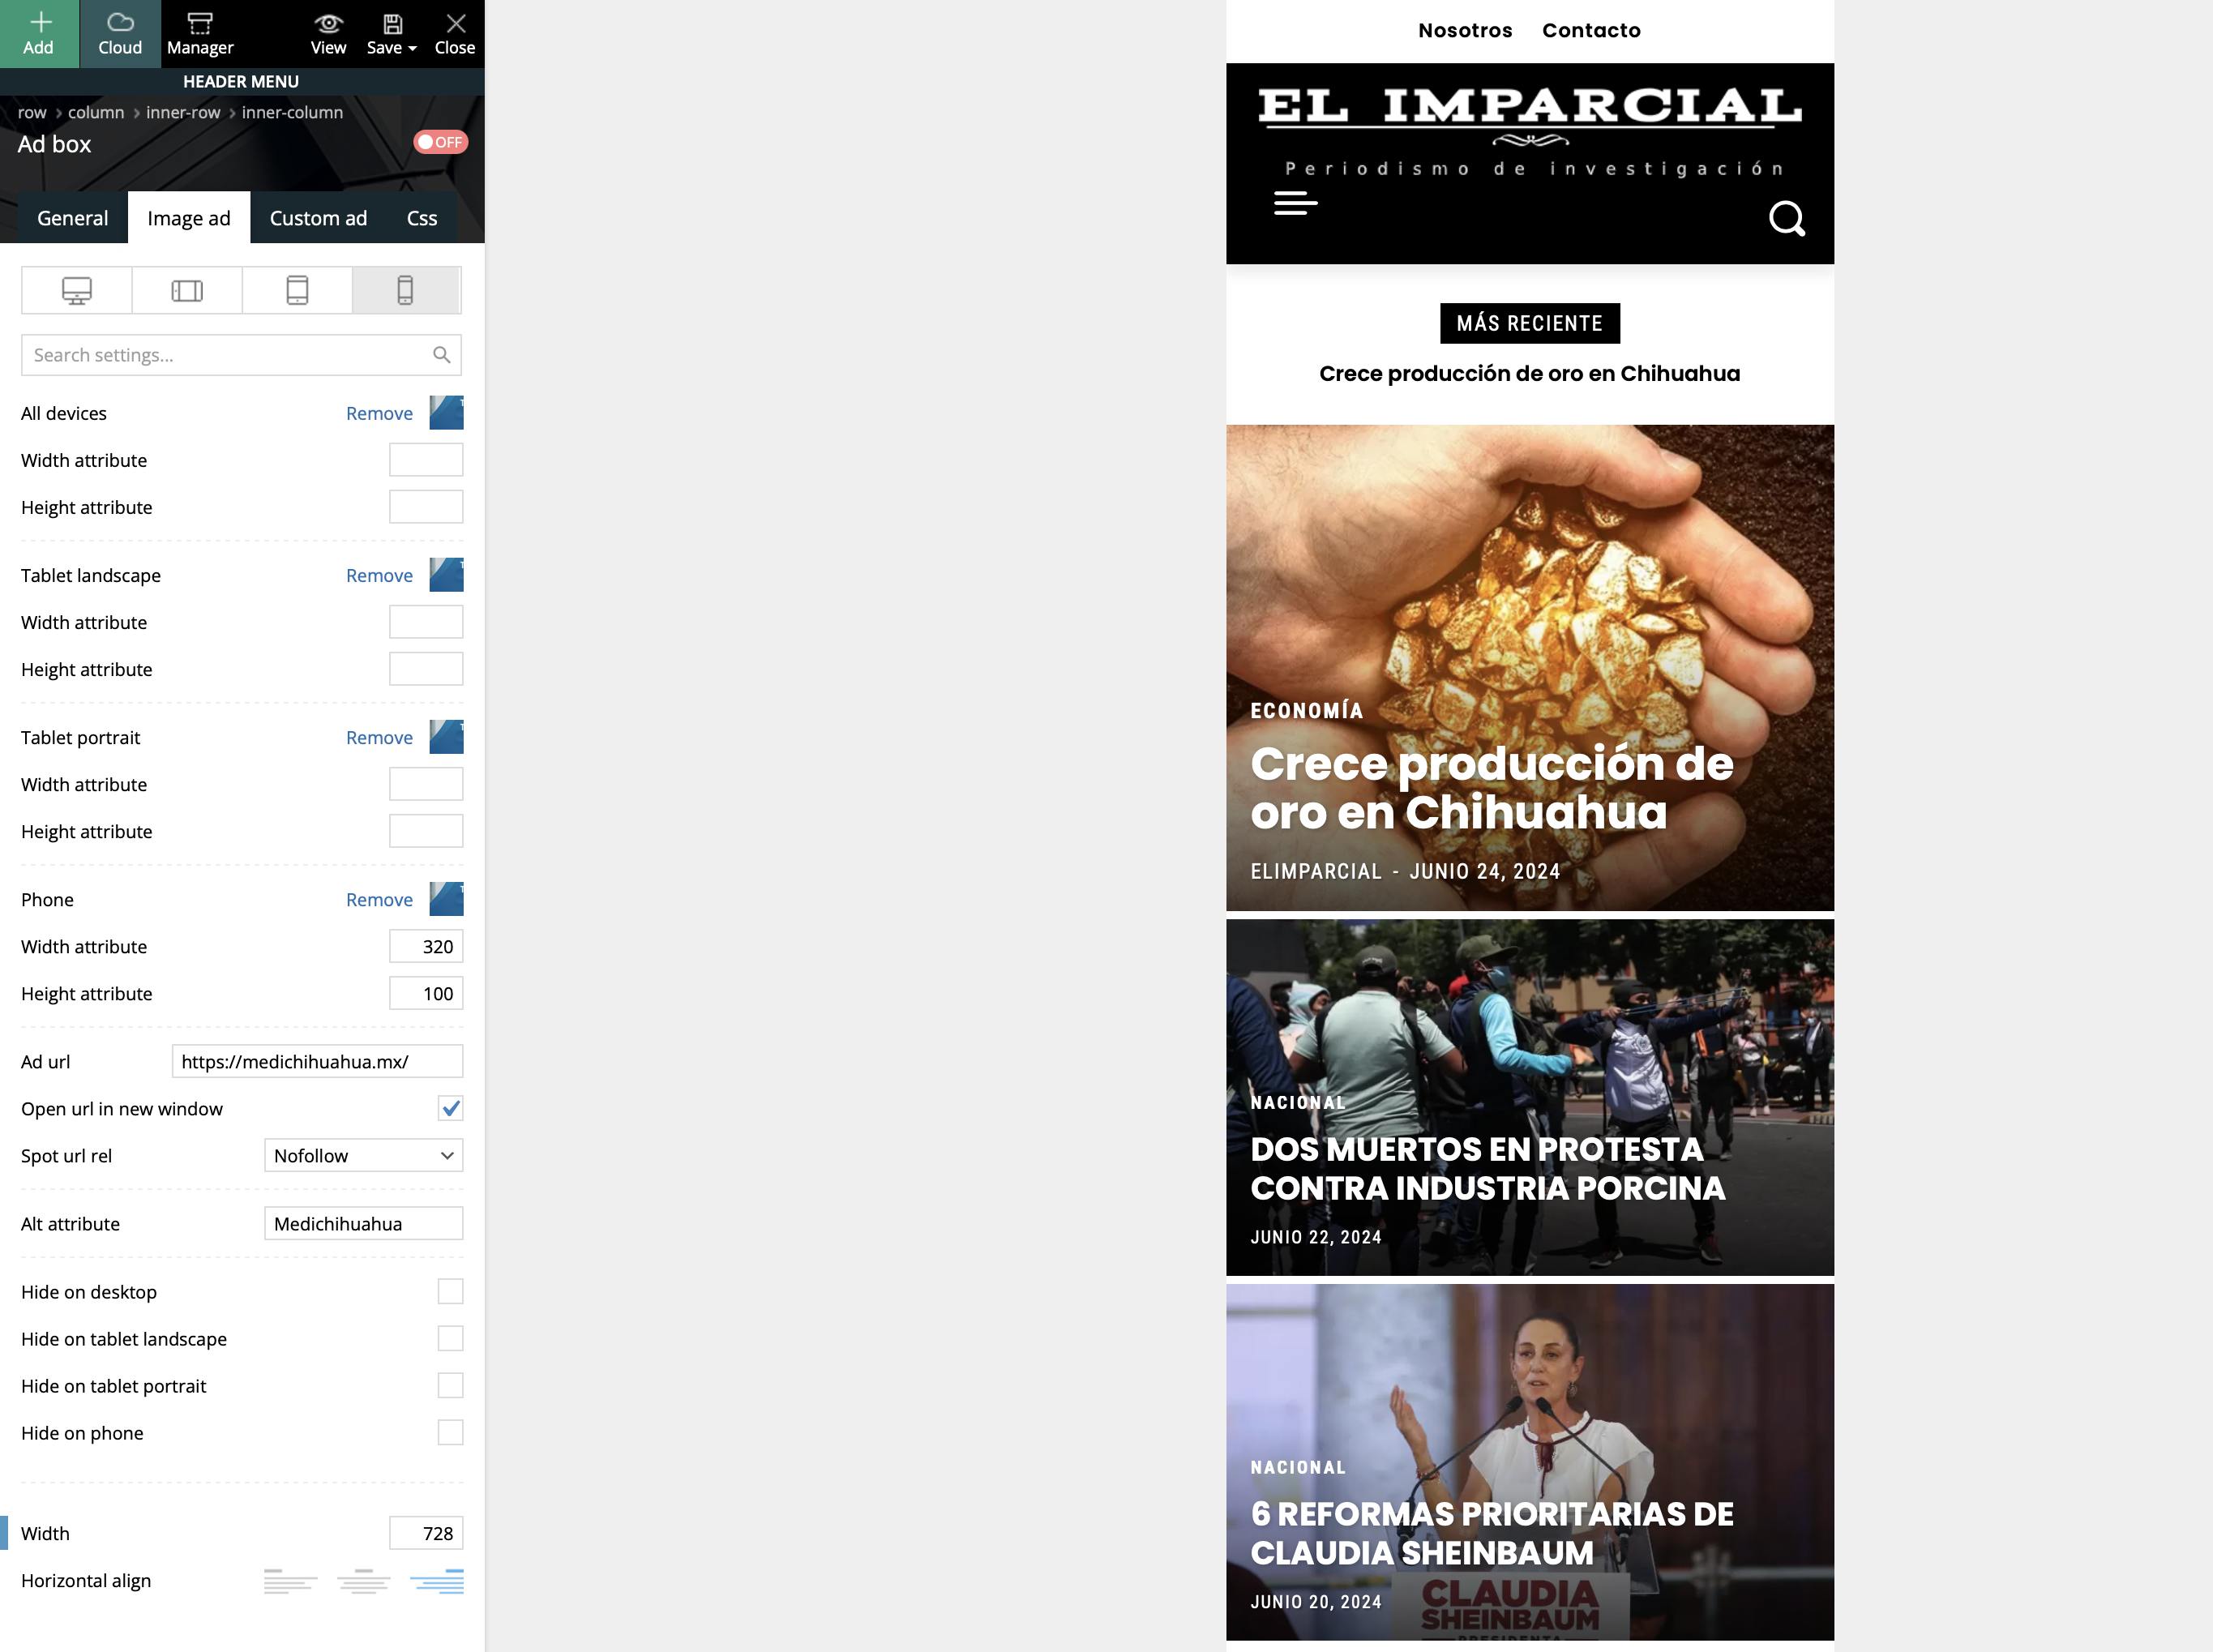The image size is (2213, 1652).
Task: Click All devices Width attribute field
Action: (x=426, y=460)
